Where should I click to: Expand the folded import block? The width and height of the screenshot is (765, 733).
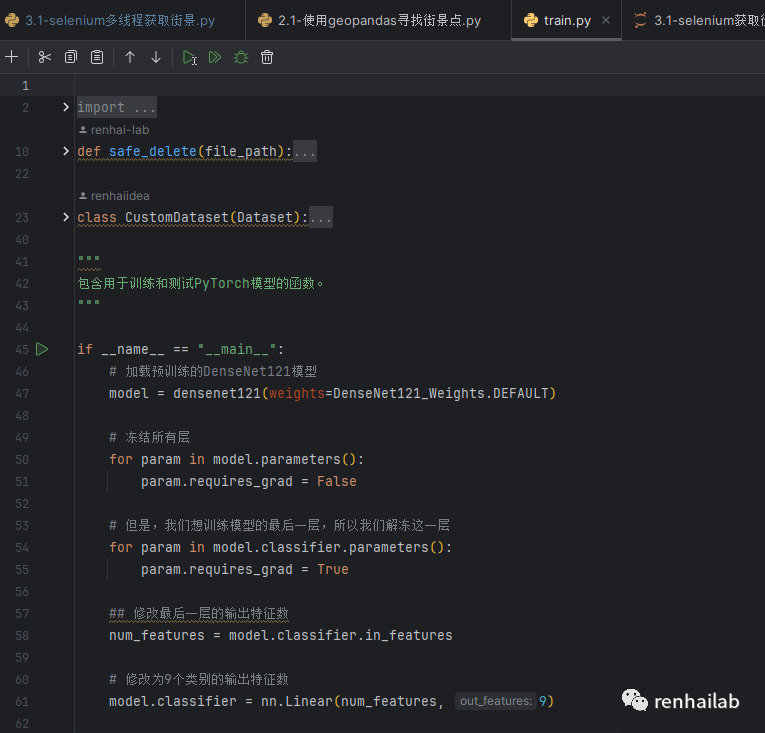(66, 107)
